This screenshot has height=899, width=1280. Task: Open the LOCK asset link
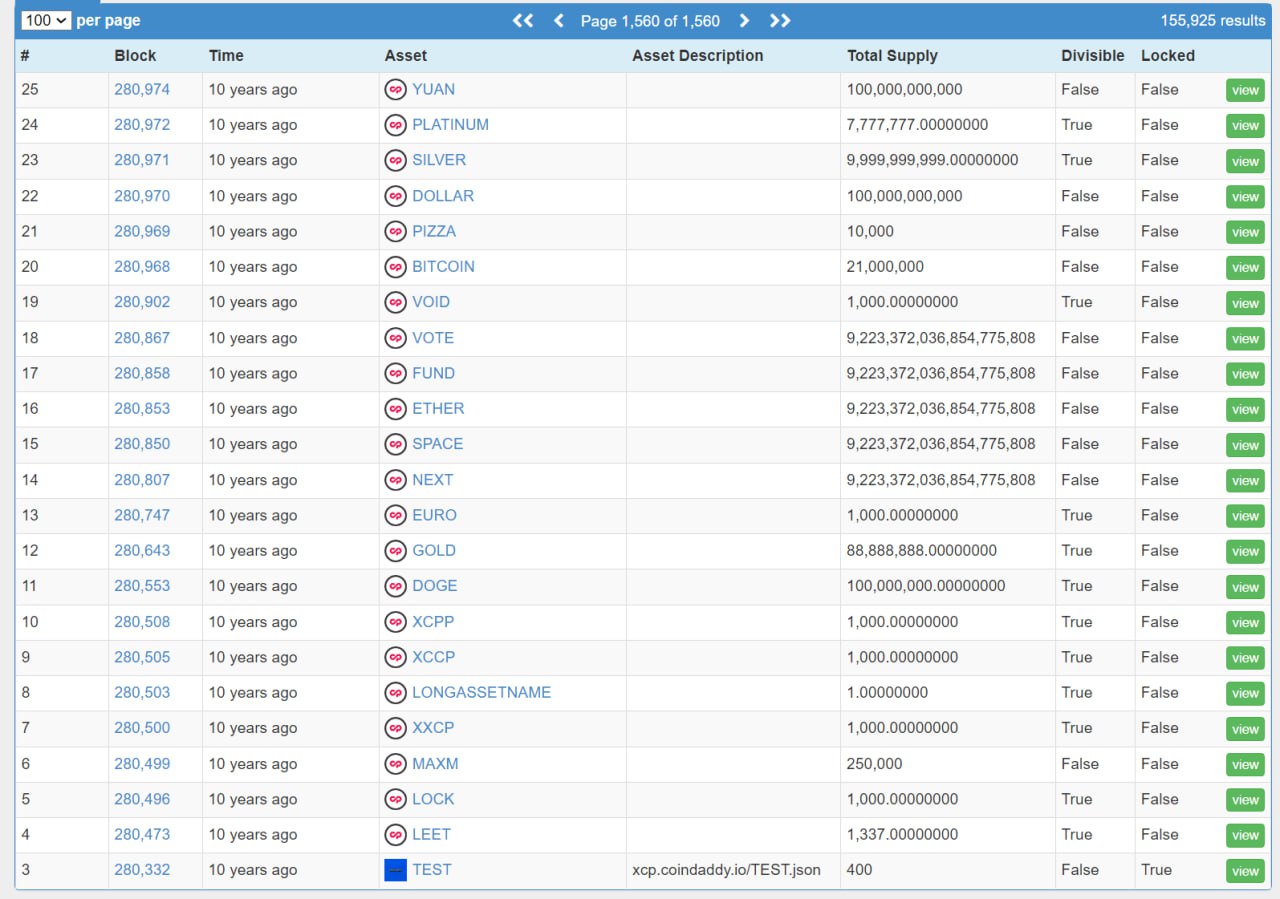[x=433, y=799]
